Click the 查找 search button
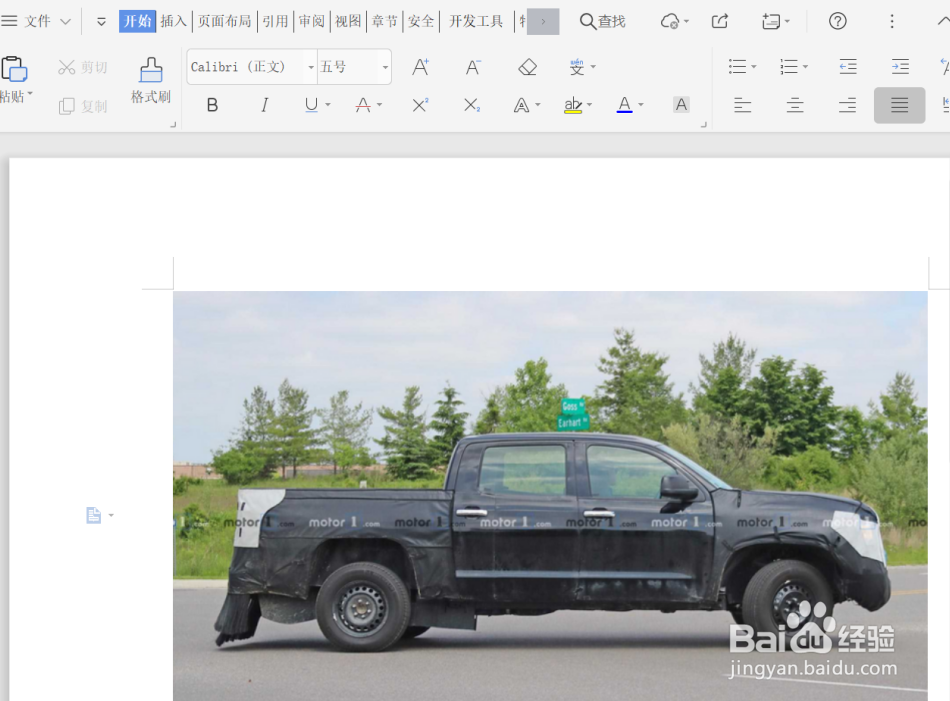The image size is (950, 701). pyautogui.click(x=602, y=21)
